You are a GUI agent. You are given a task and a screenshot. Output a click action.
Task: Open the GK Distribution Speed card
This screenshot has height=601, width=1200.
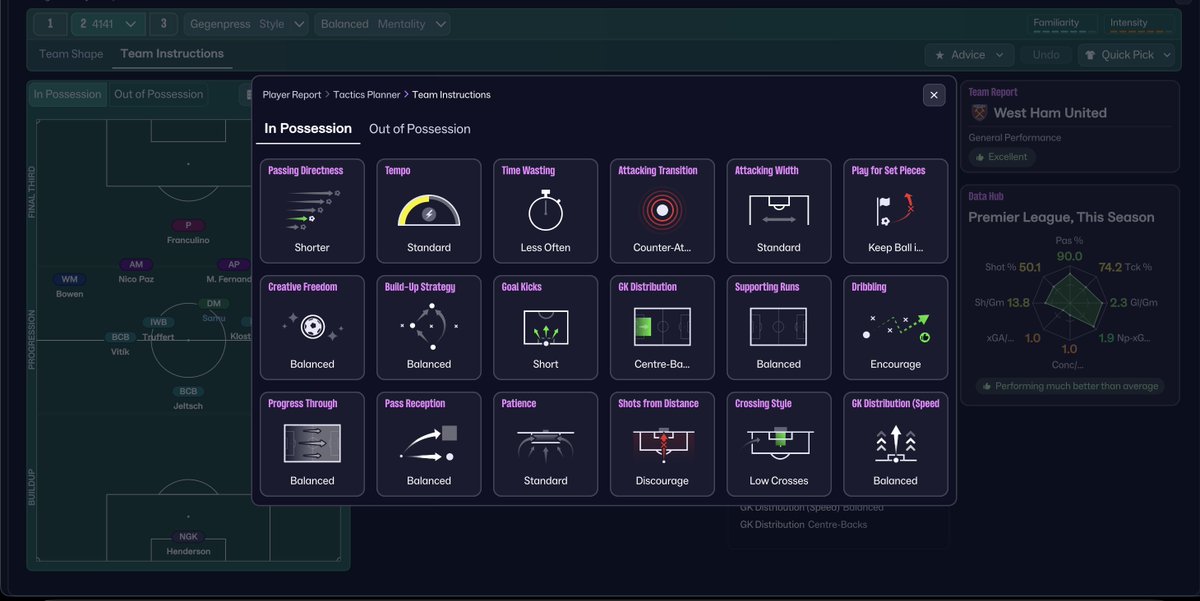(895, 444)
